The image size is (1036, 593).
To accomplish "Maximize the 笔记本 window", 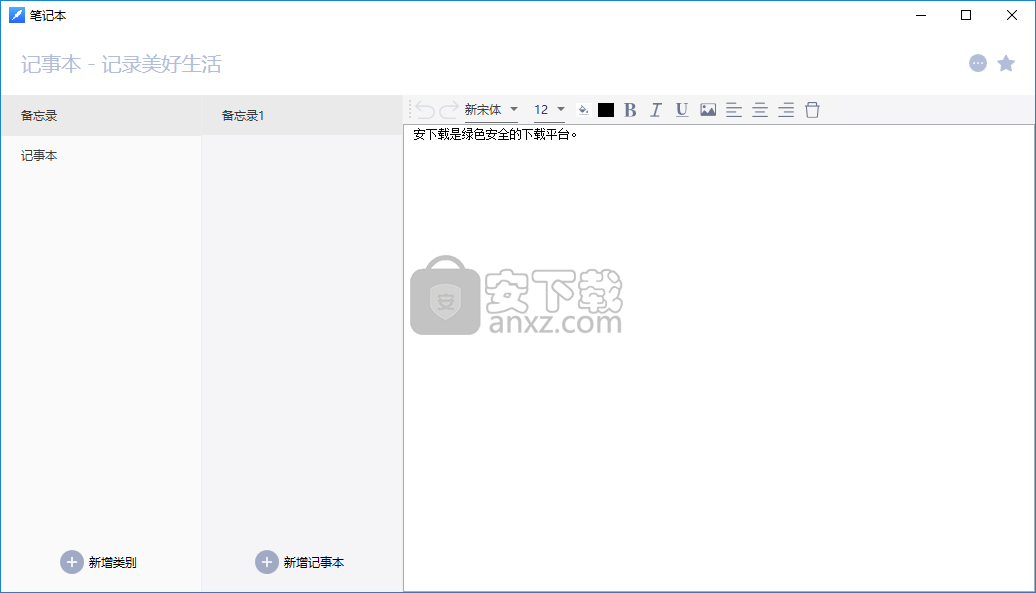I will 966,15.
